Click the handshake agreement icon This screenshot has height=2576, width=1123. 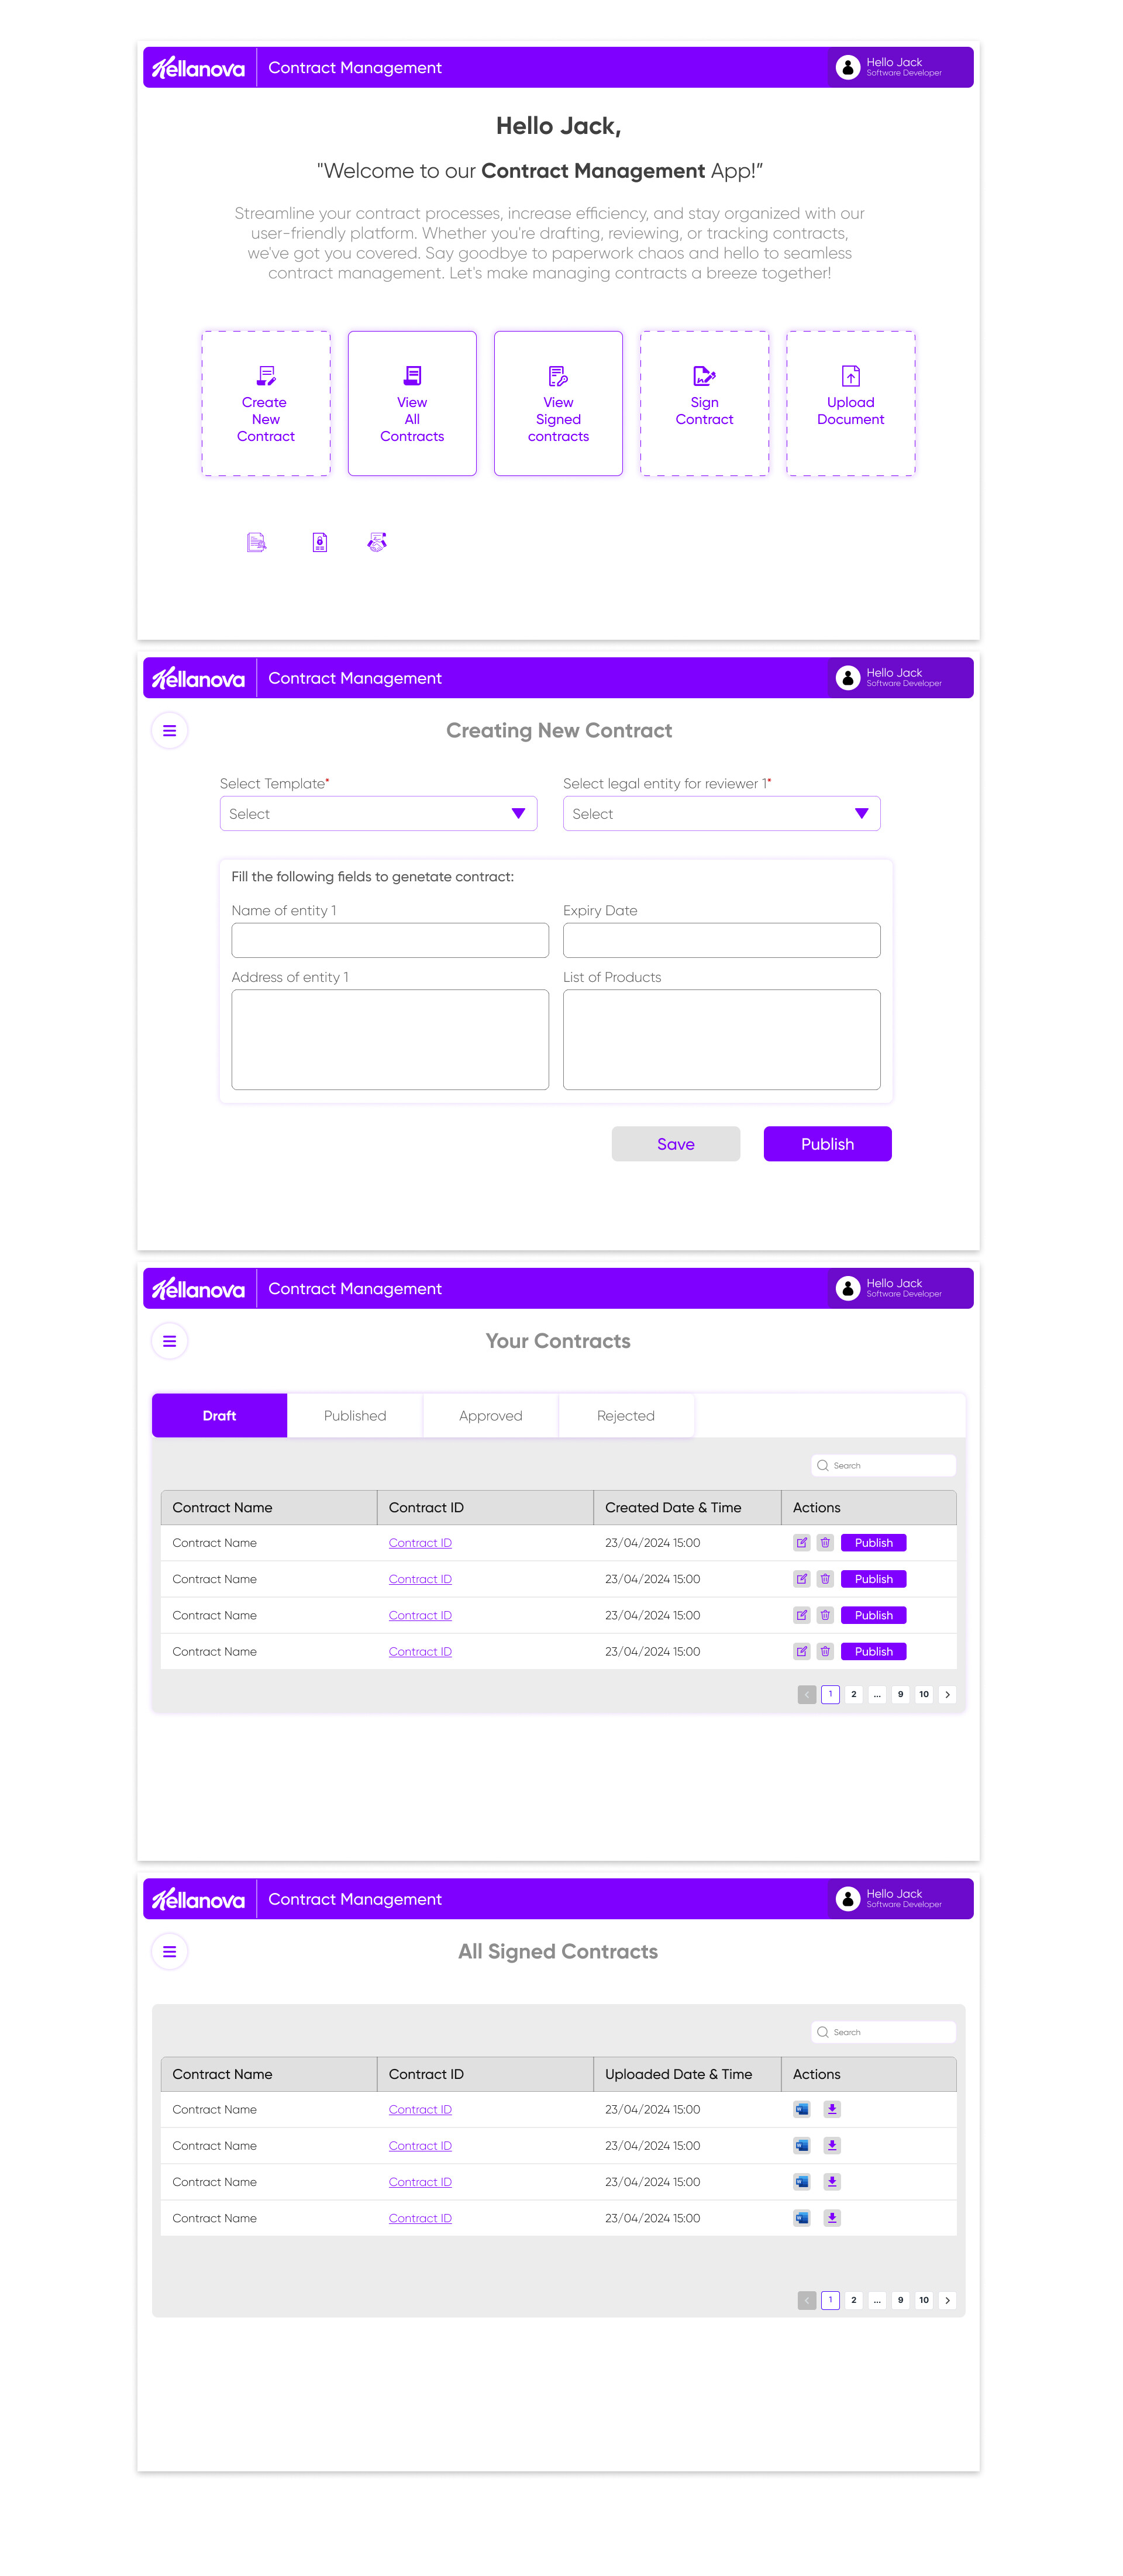(x=377, y=541)
